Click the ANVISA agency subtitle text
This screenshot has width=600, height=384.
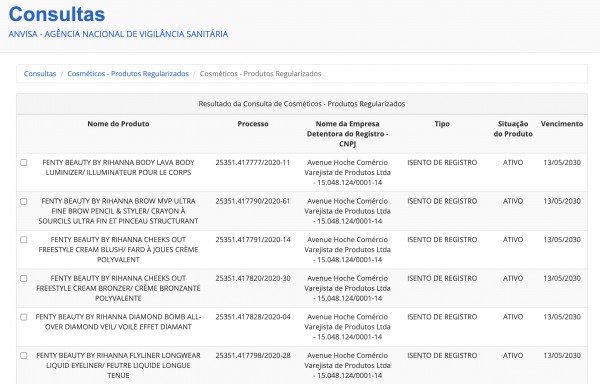click(x=118, y=34)
